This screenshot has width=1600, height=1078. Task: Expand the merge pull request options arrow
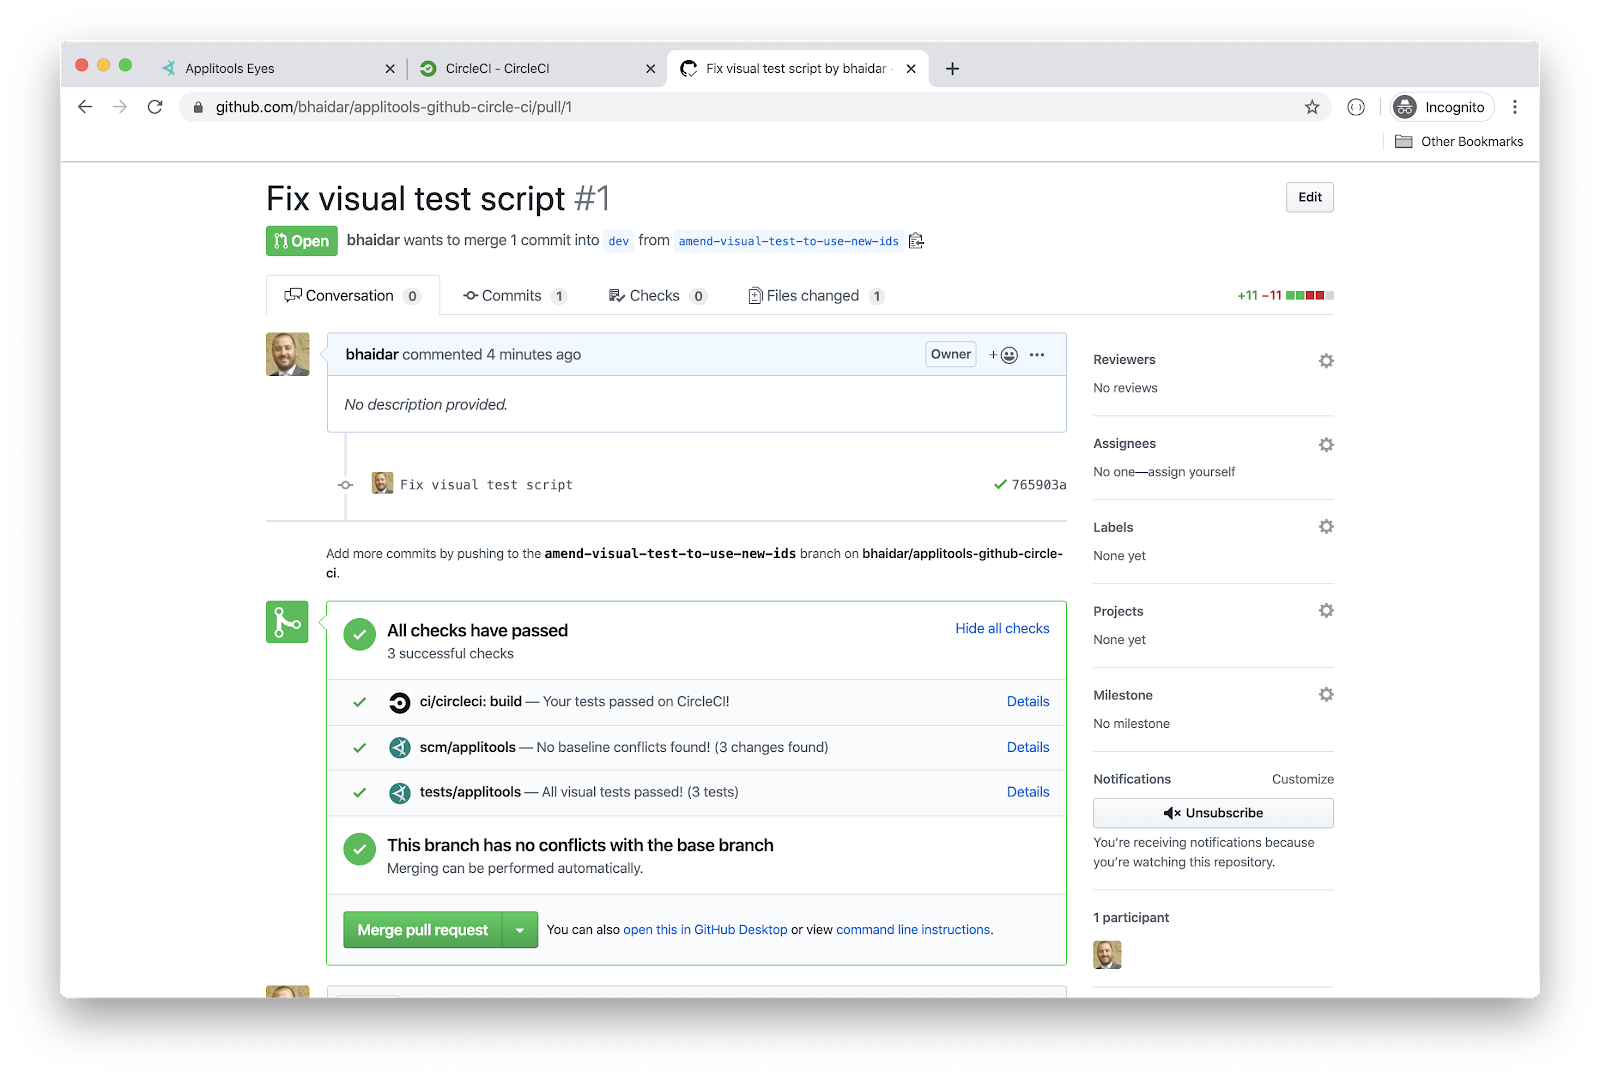520,930
